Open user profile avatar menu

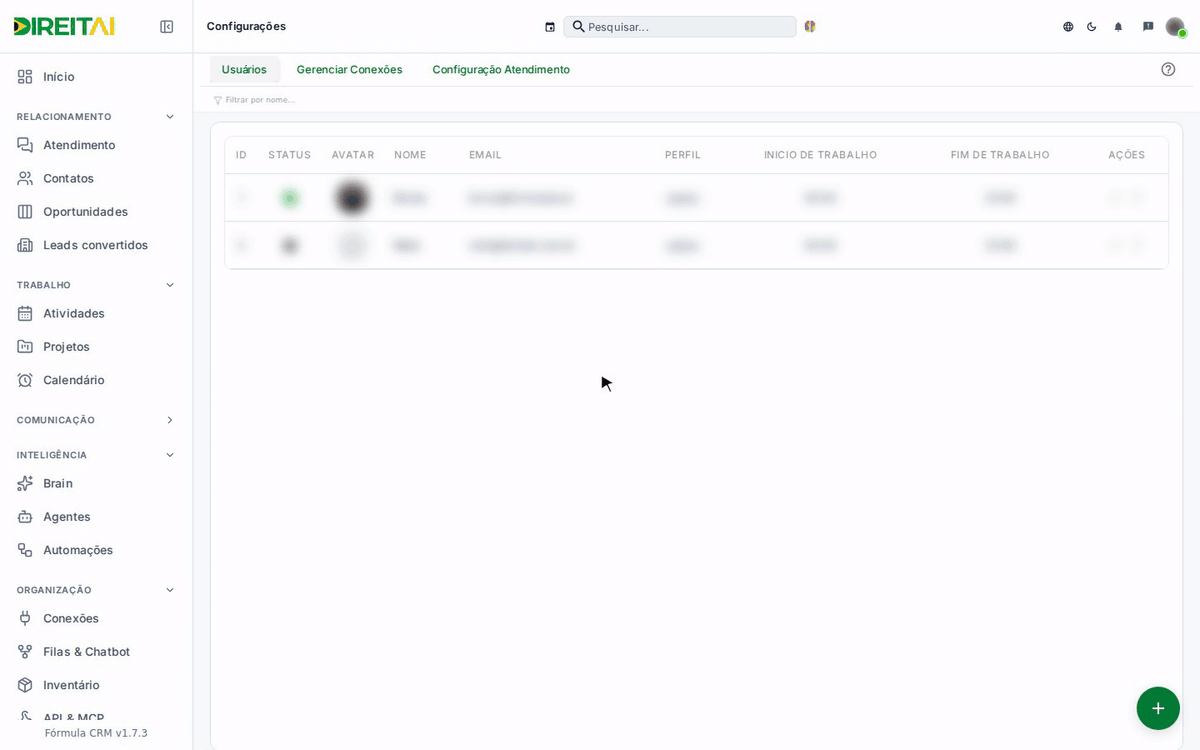click(x=1175, y=27)
